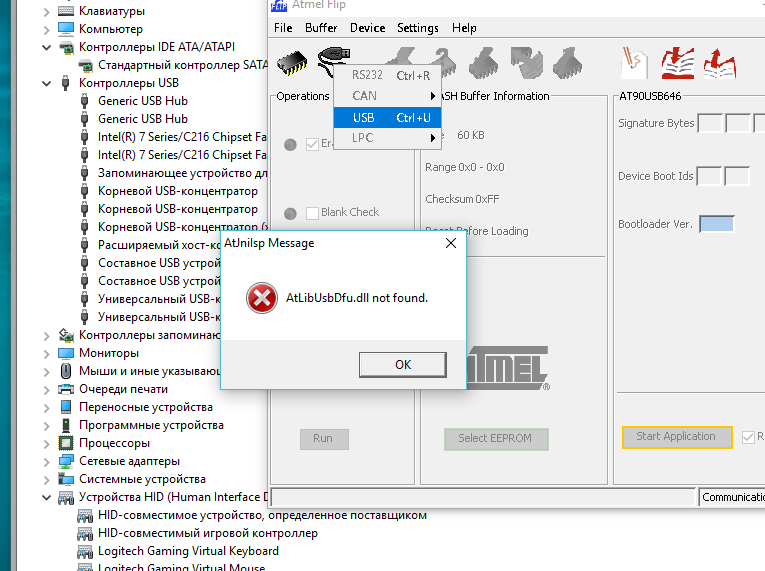Choose RS232 from the communication popup
765x571 pixels.
pyautogui.click(x=387, y=75)
